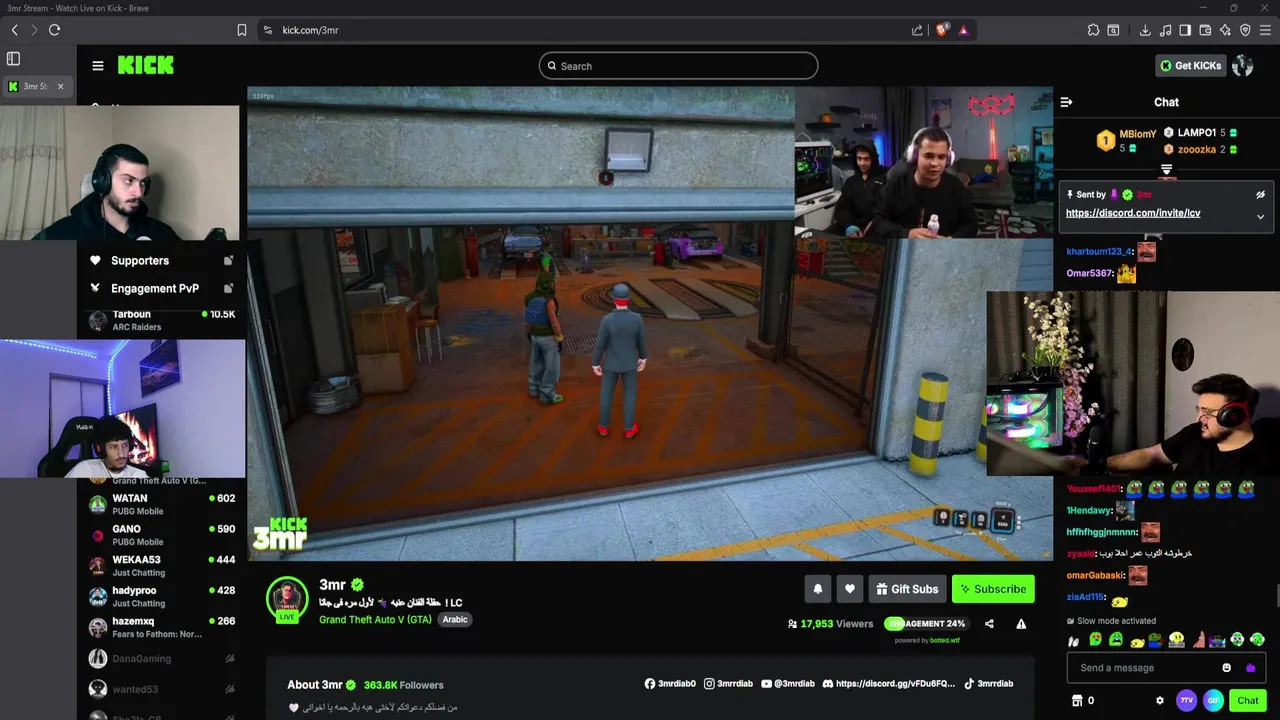This screenshot has height=720, width=1280.
Task: Subscribe to 3mr channel
Action: pos(993,589)
